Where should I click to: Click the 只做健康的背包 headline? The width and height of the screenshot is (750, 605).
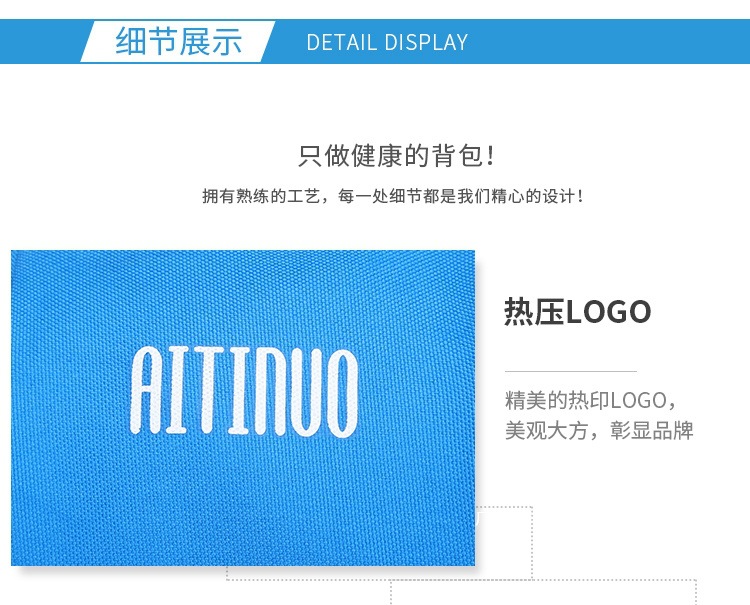pos(397,156)
